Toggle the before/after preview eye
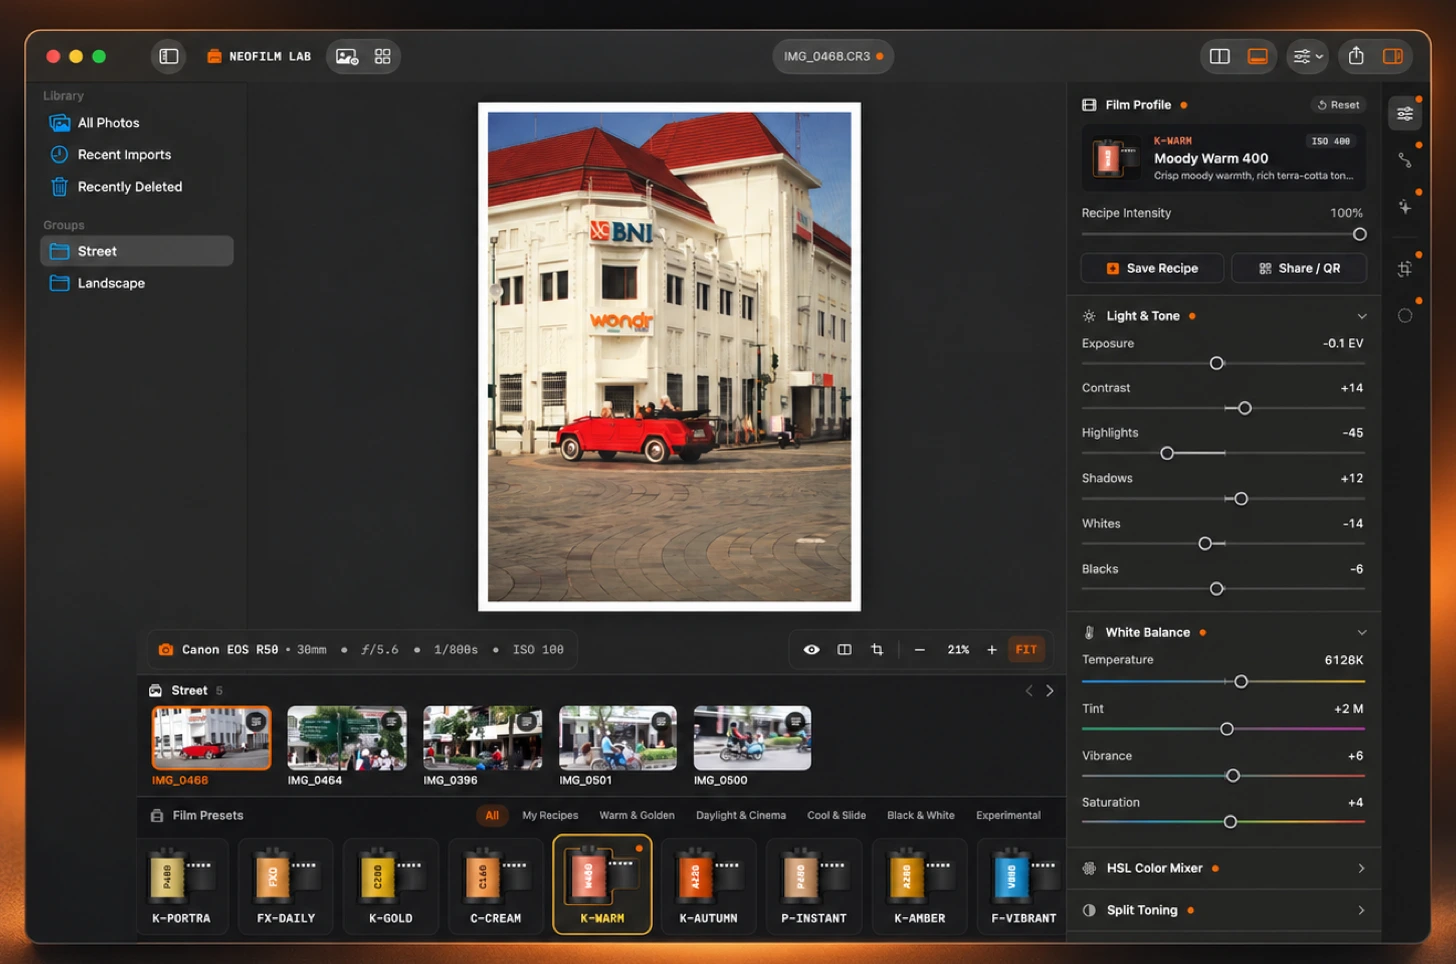 pos(812,650)
